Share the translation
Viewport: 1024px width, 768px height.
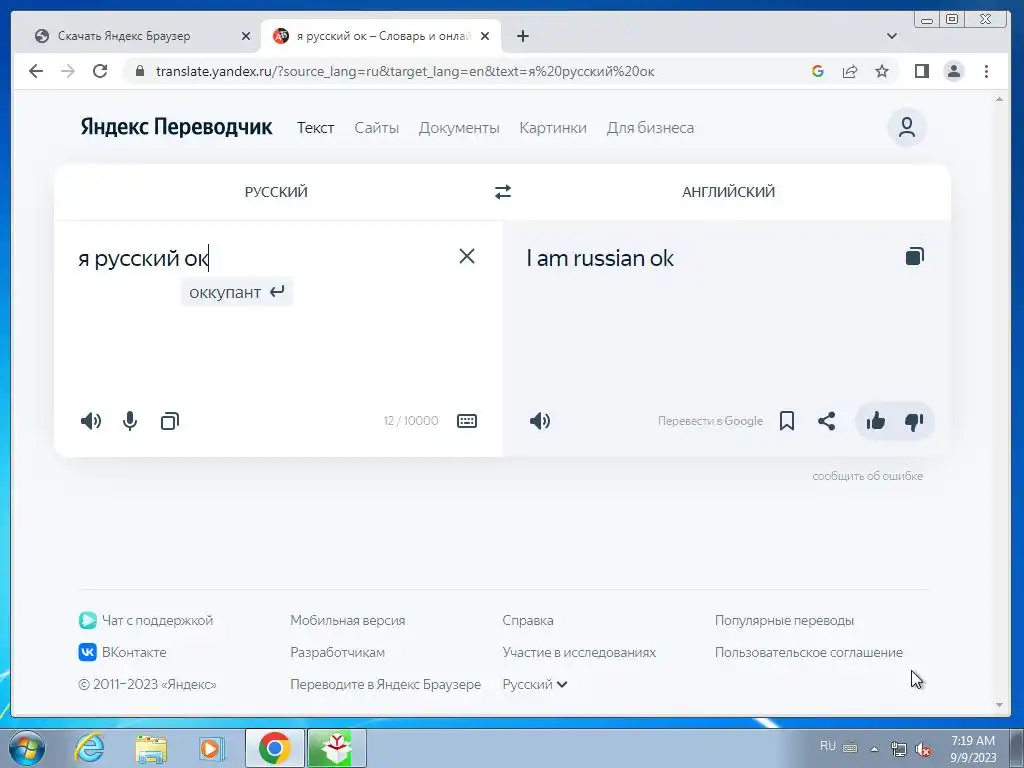pyautogui.click(x=827, y=421)
